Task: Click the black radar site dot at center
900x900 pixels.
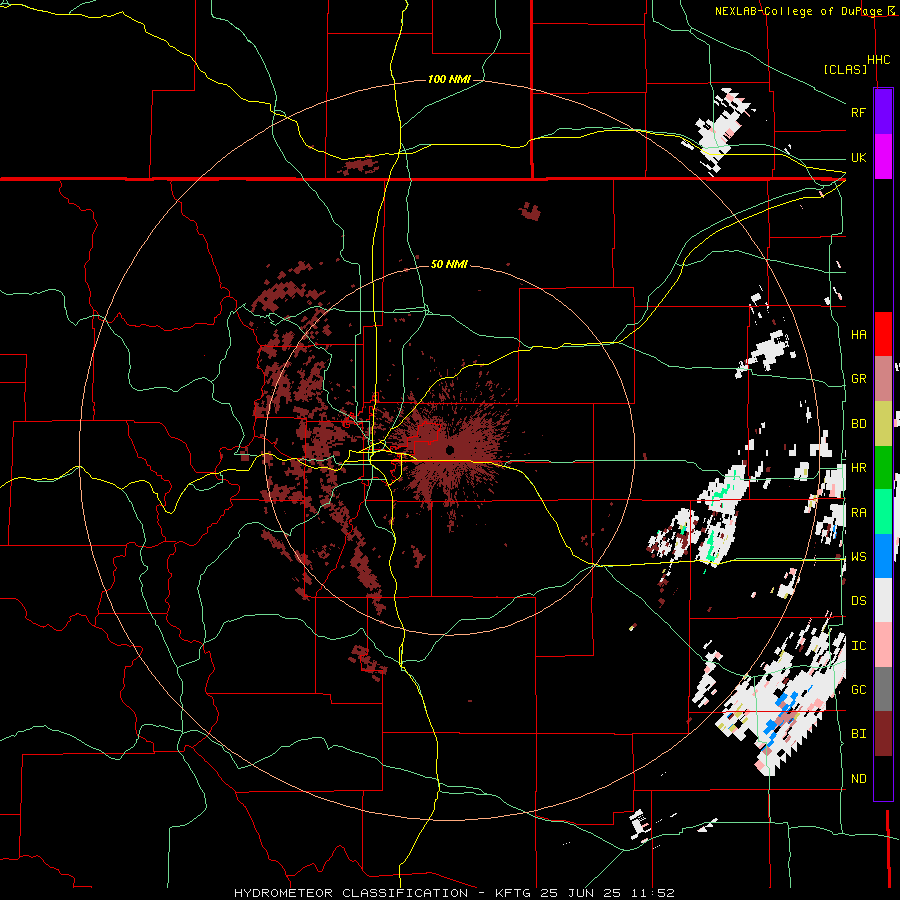Action: (450, 449)
